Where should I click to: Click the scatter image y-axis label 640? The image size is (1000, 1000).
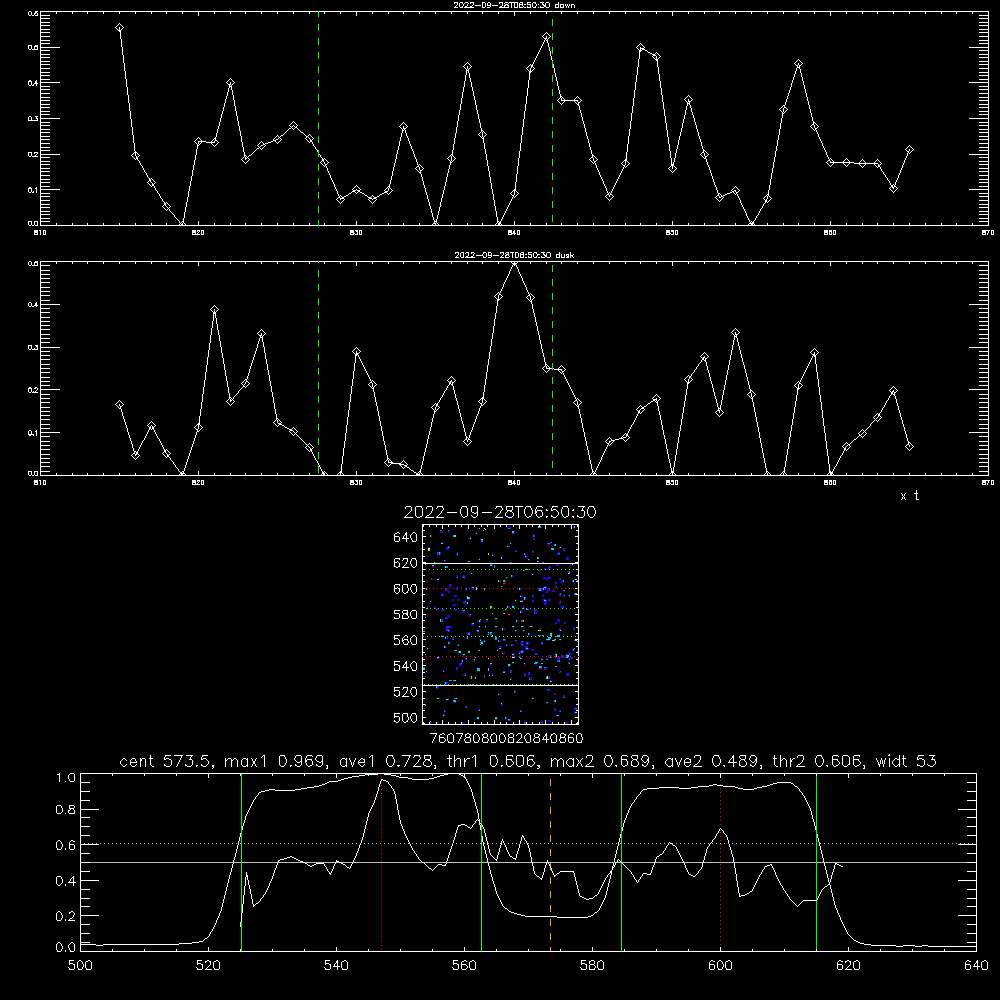coord(406,538)
